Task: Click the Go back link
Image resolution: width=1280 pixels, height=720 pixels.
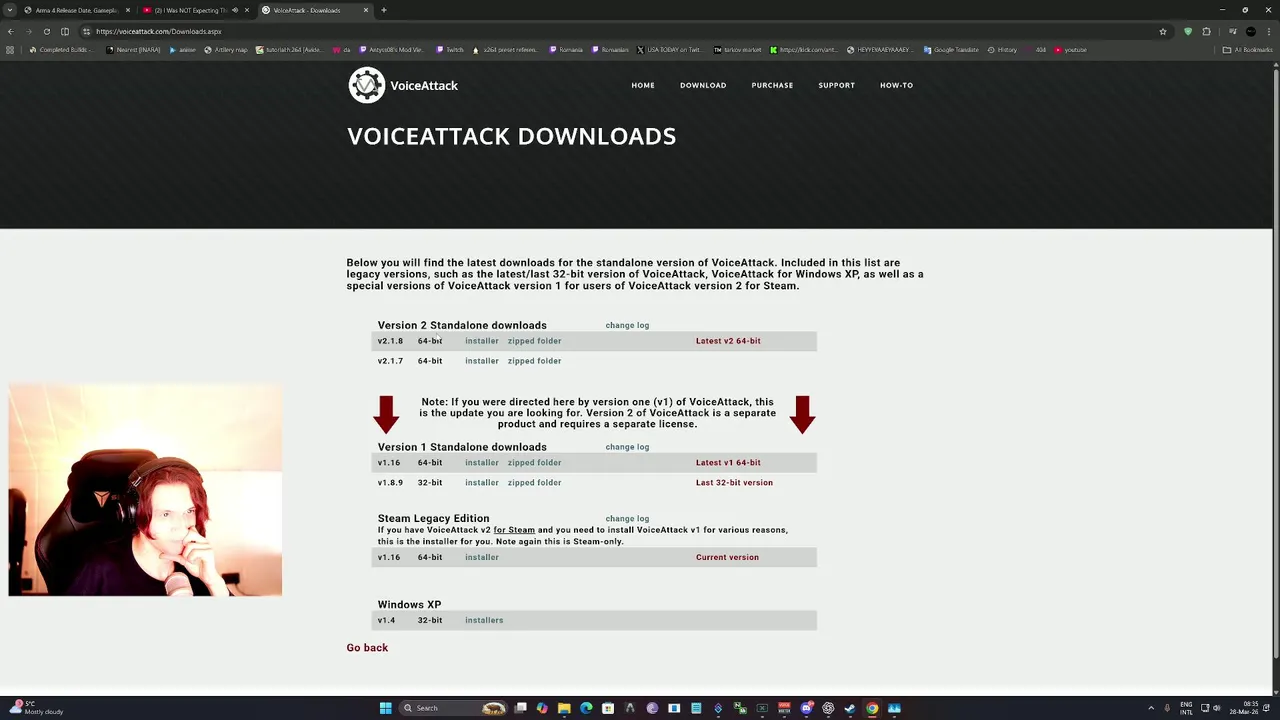Action: pyautogui.click(x=367, y=648)
